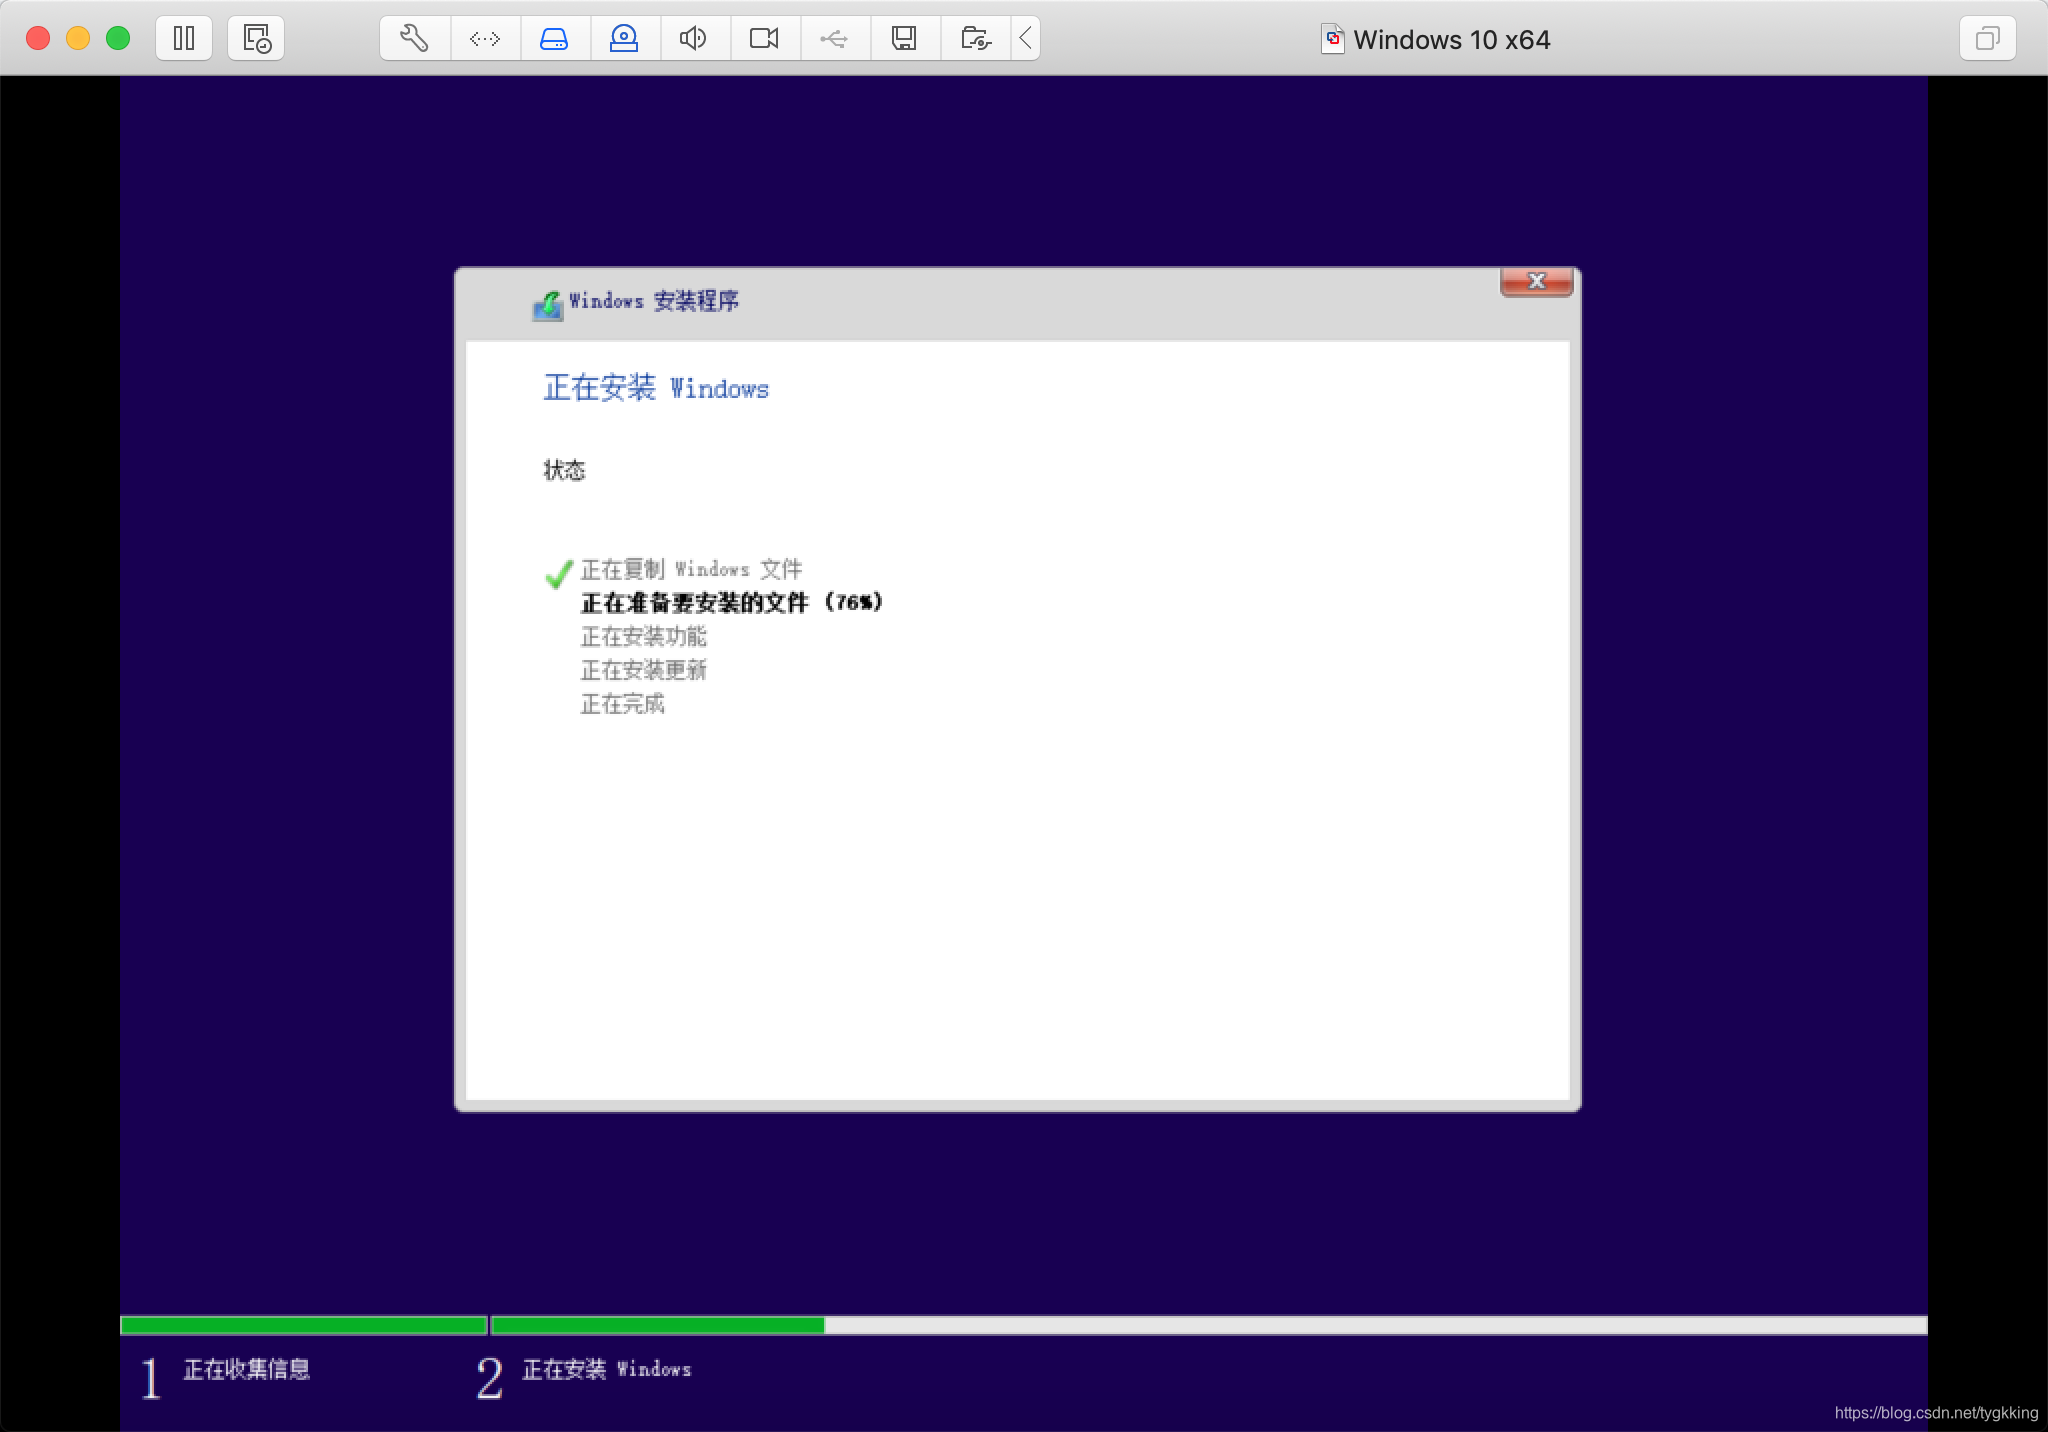This screenshot has width=2048, height=1432.
Task: Click the macOS green fullscreen button
Action: [118, 39]
